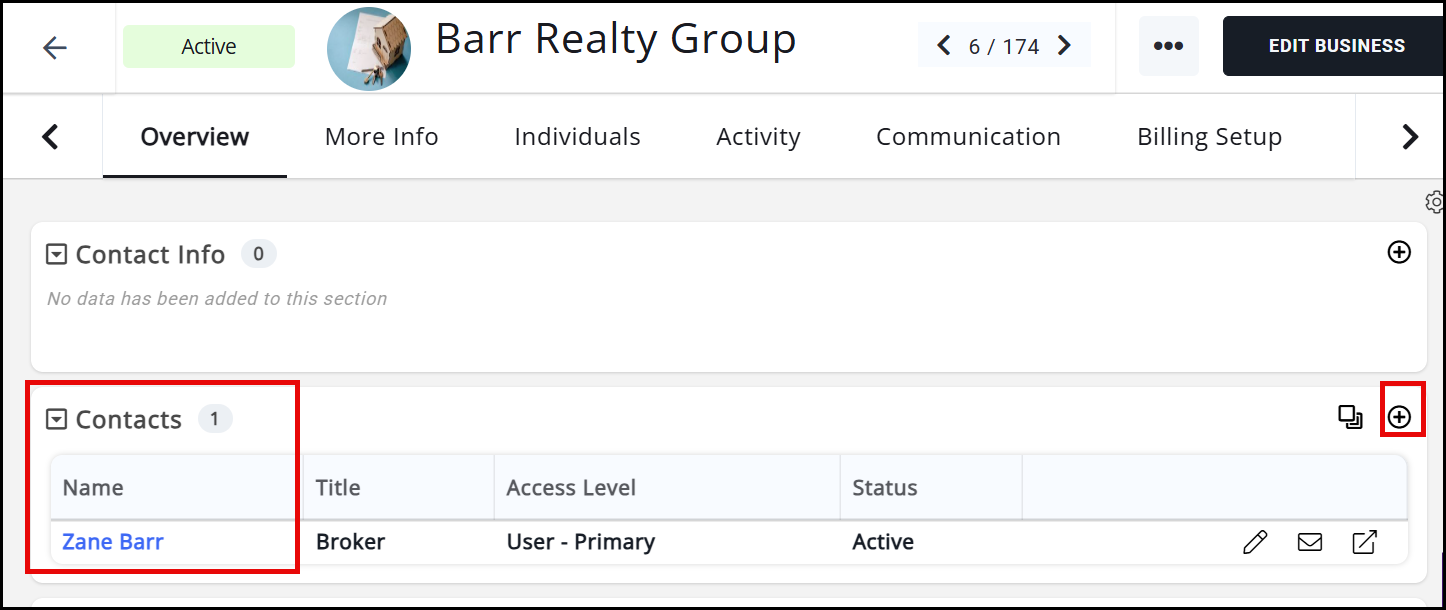The width and height of the screenshot is (1446, 610).
Task: Edit Zane Barr with pencil icon
Action: pyautogui.click(x=1254, y=542)
